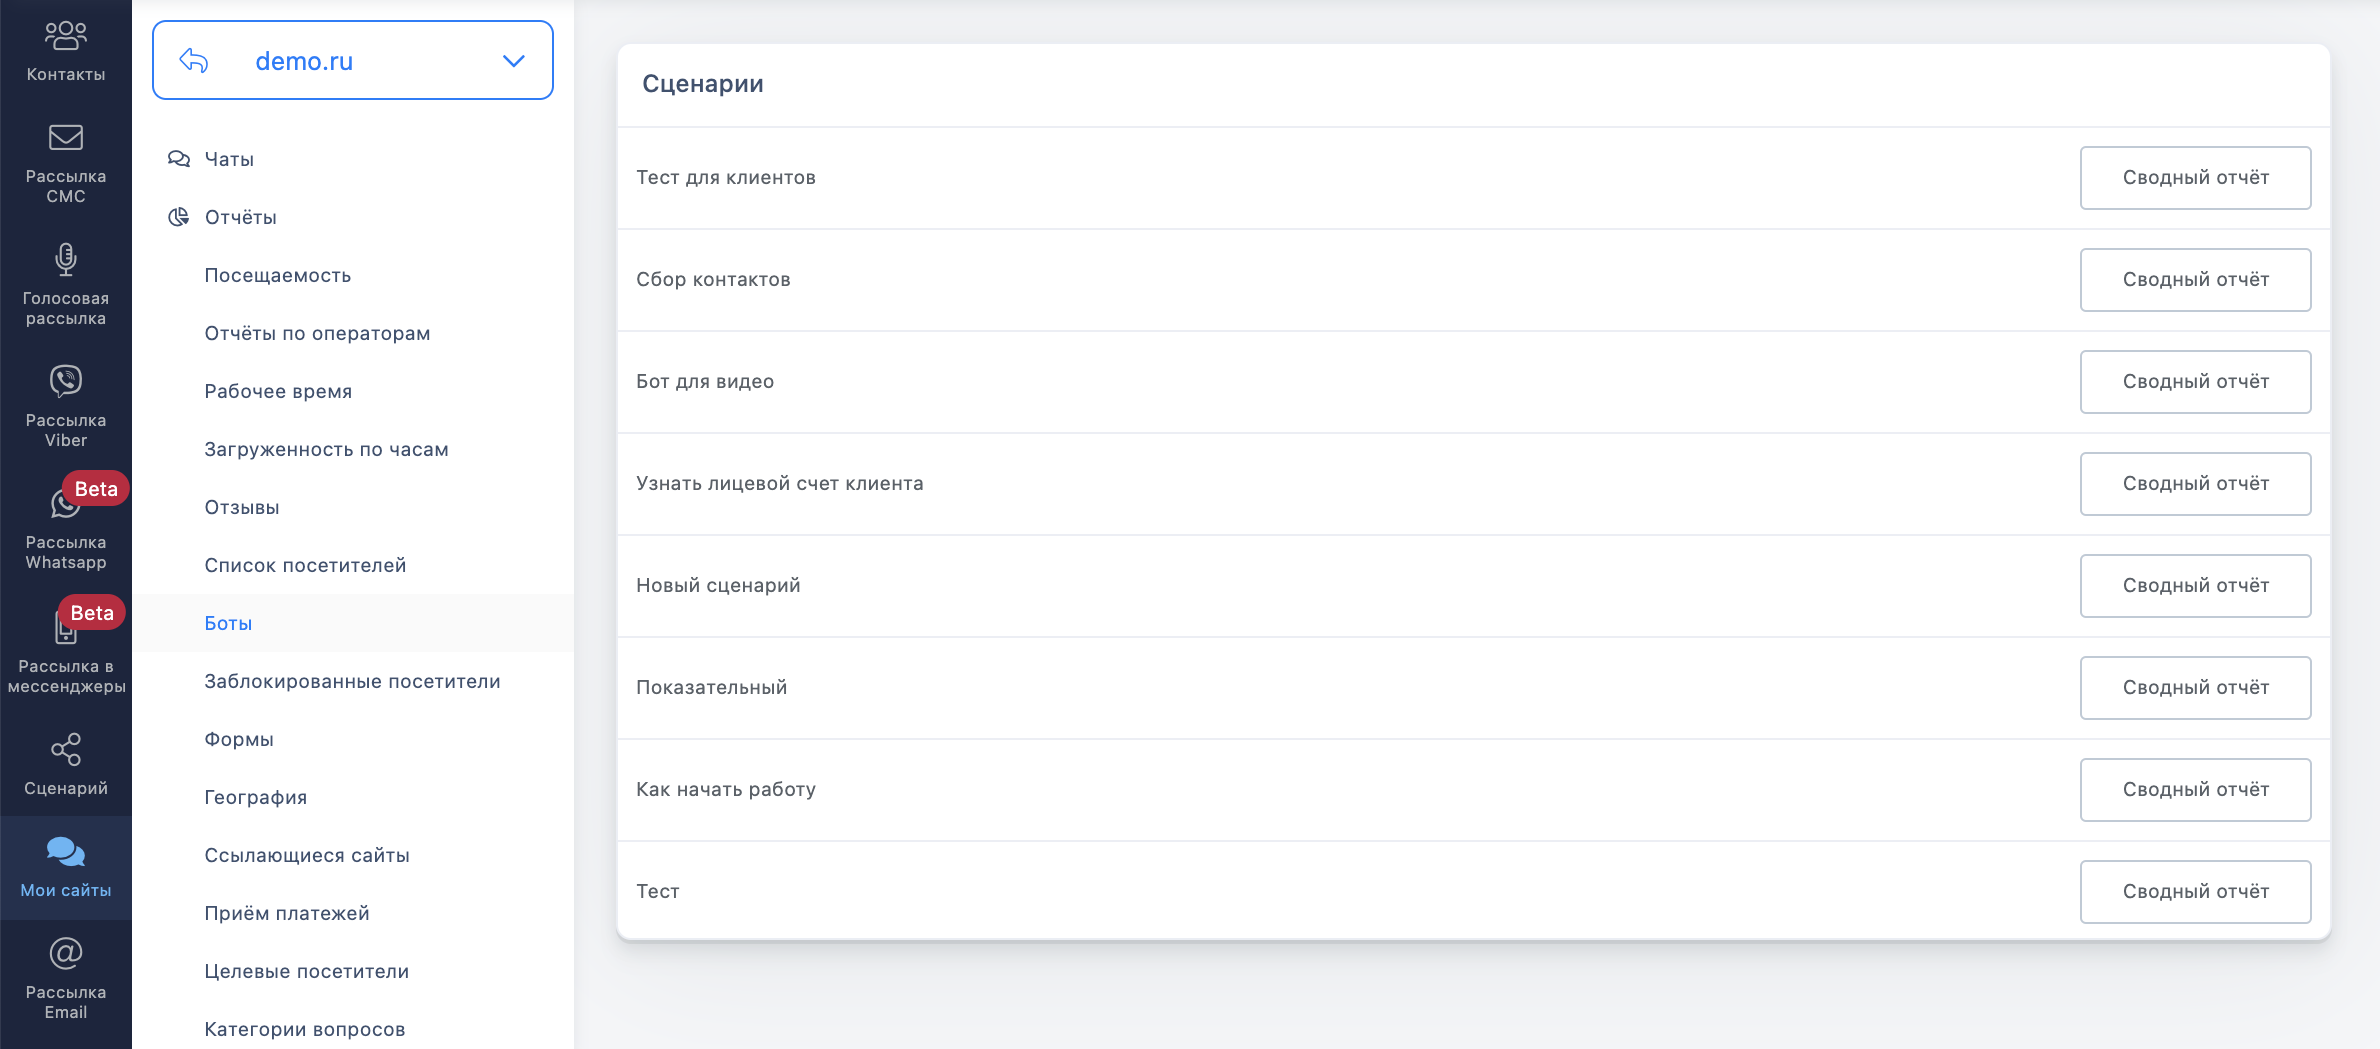
Task: Open Заблокированные посетители page
Action: click(x=352, y=681)
